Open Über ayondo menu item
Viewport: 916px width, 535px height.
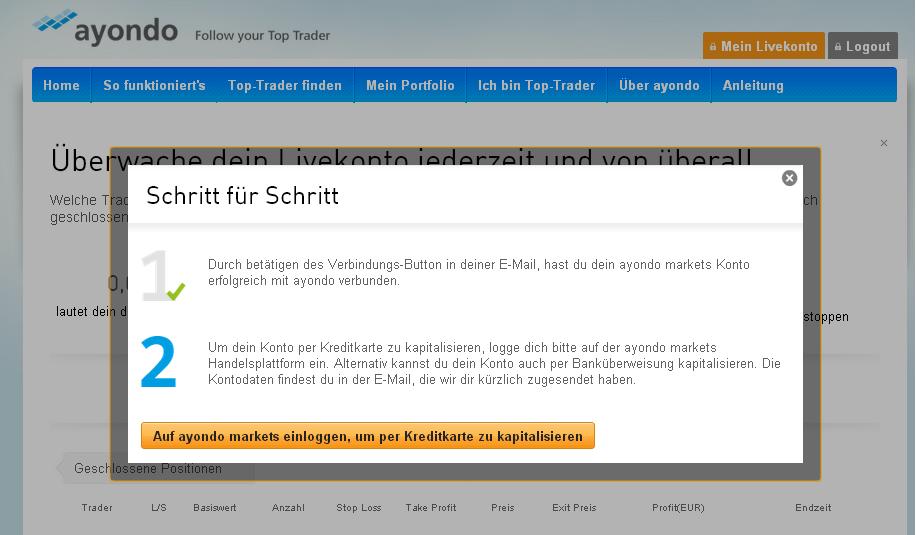(659, 85)
